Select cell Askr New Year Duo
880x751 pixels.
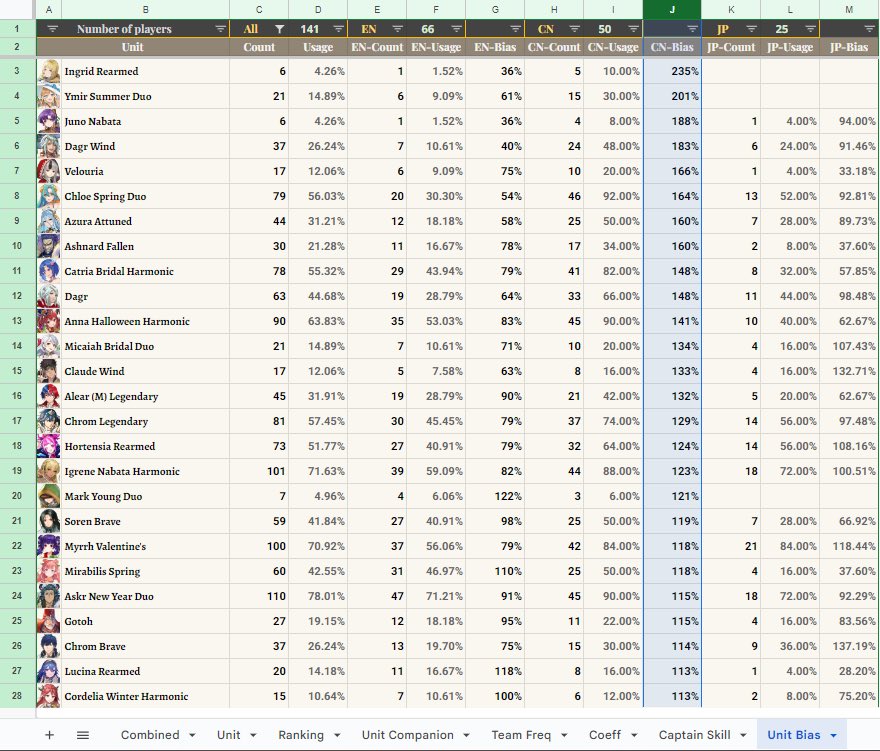[x=145, y=596]
